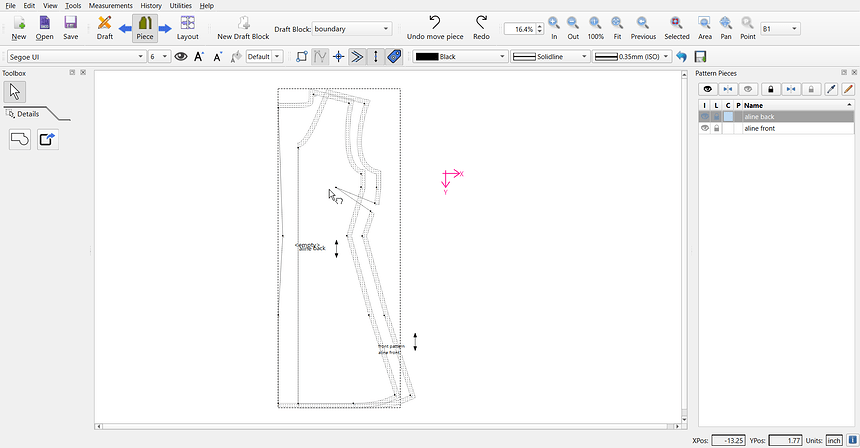Open the Segoe UI font dropdown
Image resolution: width=860 pixels, height=448 pixels.
[76, 56]
